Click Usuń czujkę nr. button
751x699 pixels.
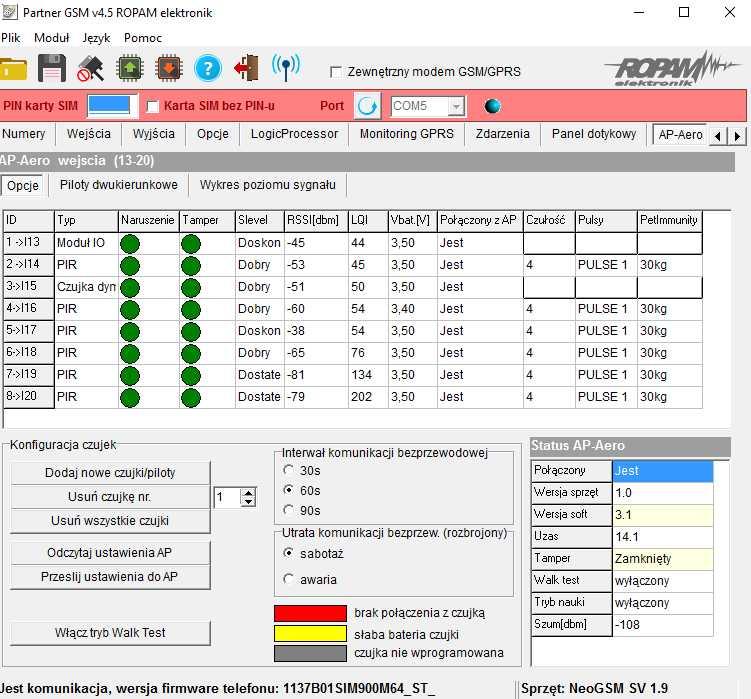110,497
